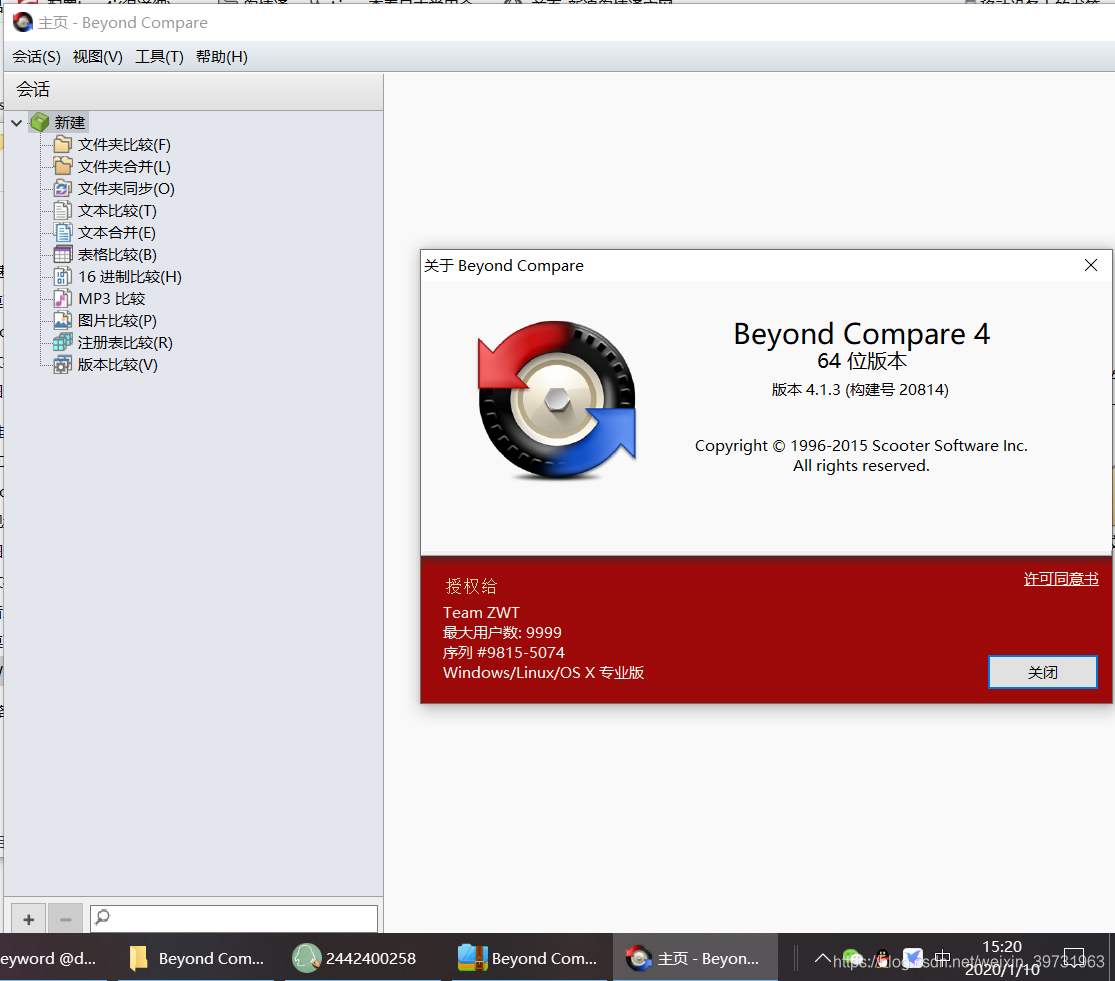The image size is (1115, 981).
Task: Click the 文件夹比较(F) folder icon
Action: pos(63,144)
